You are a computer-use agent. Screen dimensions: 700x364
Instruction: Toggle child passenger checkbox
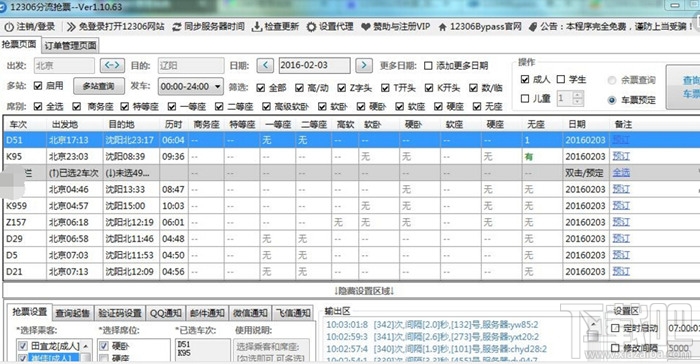(525, 98)
